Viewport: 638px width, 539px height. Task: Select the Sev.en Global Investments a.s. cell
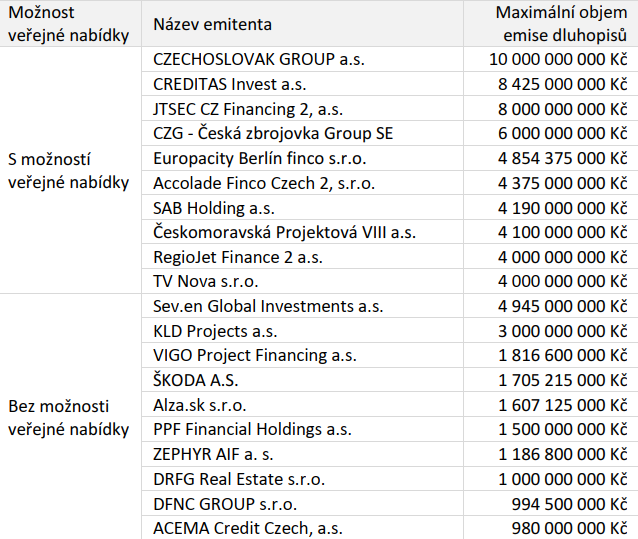(268, 307)
